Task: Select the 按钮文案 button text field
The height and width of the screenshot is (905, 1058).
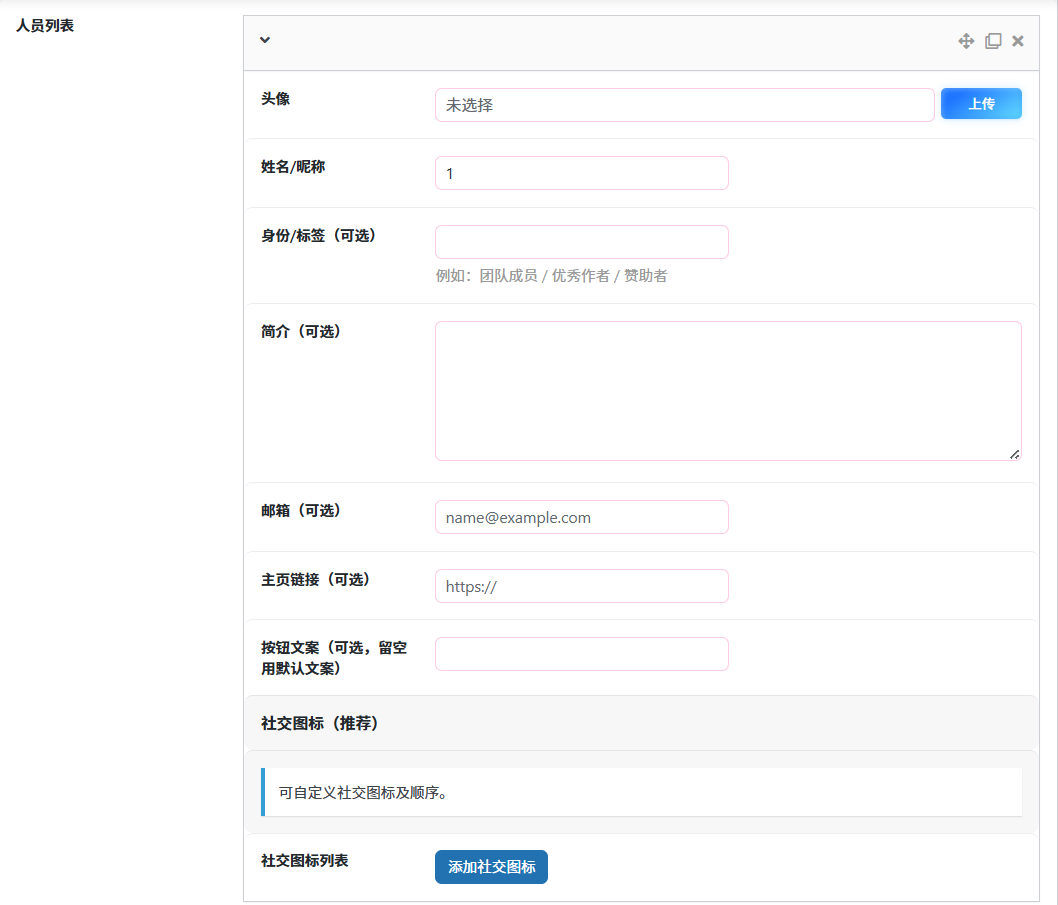Action: [x=581, y=654]
